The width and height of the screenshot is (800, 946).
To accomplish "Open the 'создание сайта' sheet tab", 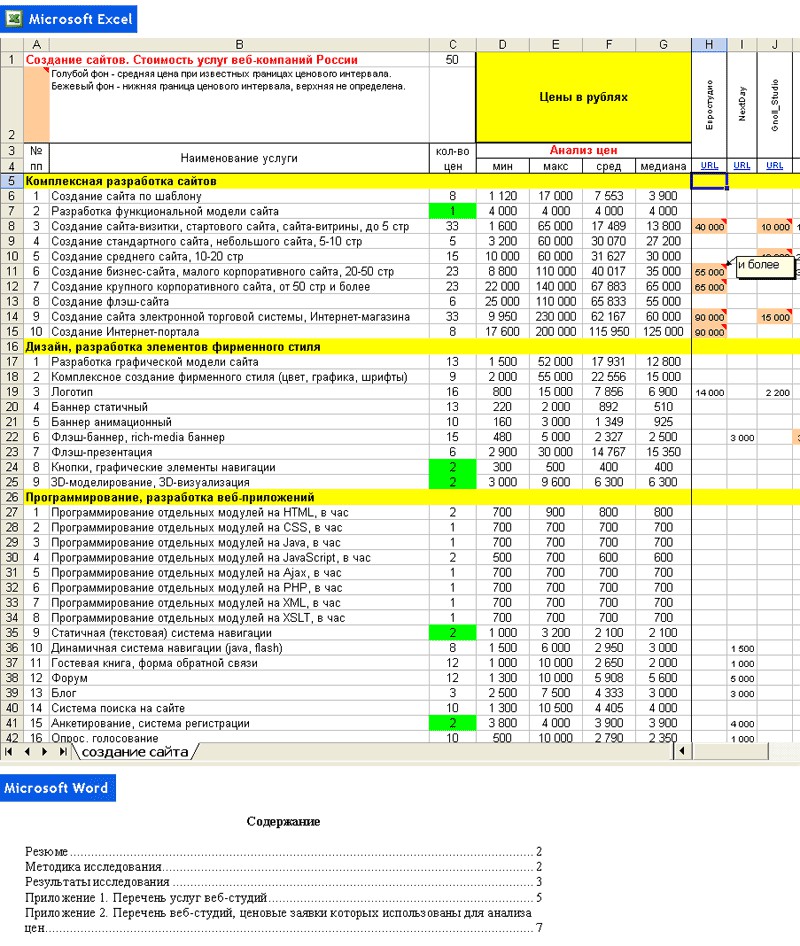I will (135, 752).
